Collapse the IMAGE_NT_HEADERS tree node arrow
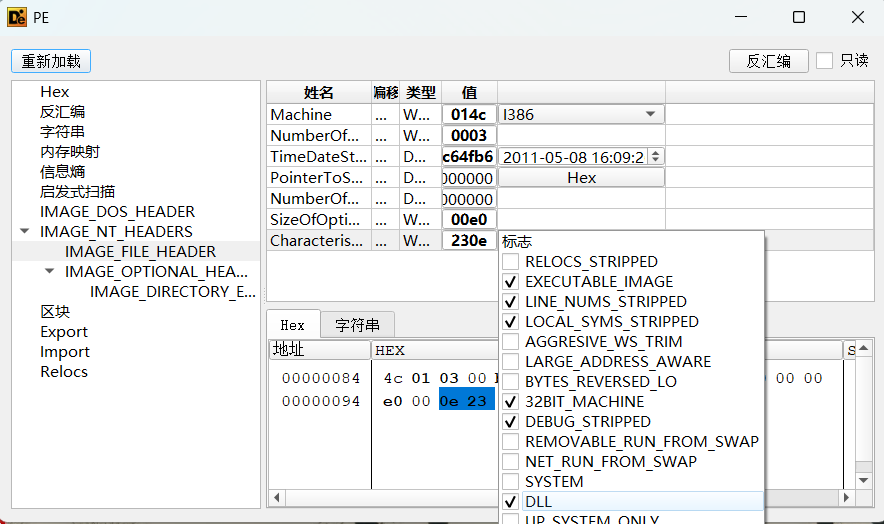The width and height of the screenshot is (884, 524). [24, 231]
